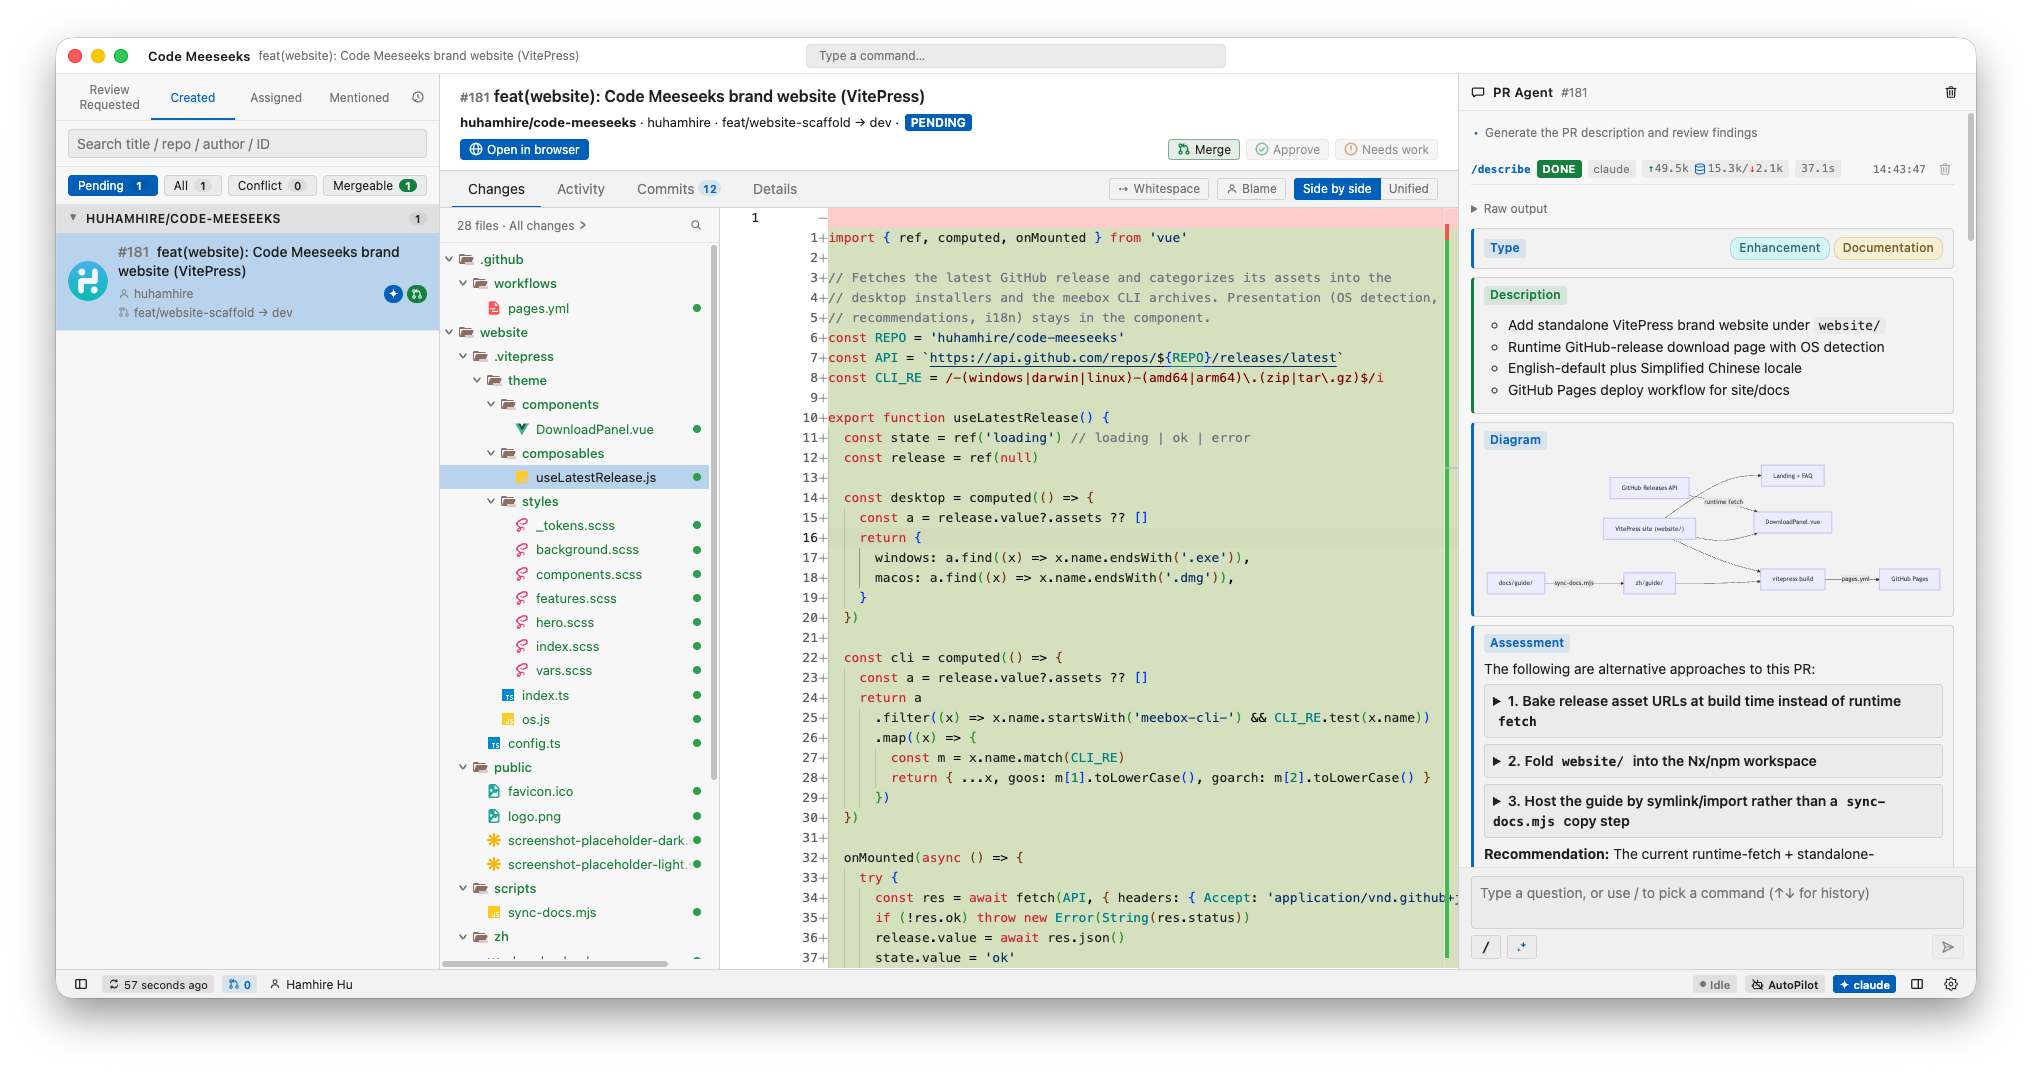
Task: Select the Mergeable filter
Action: click(x=375, y=185)
